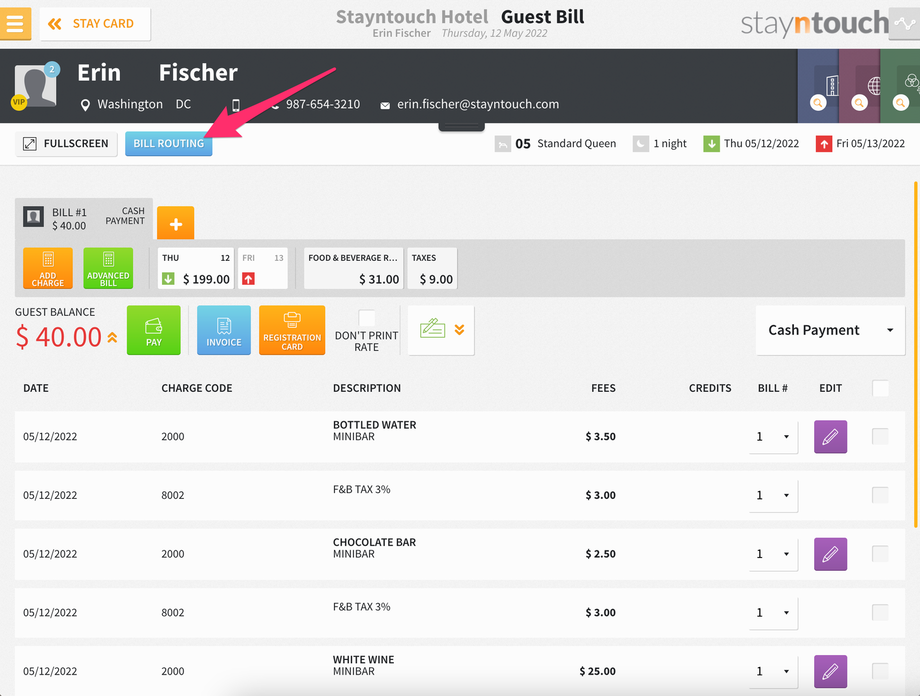Edit the Bottled Water charge
Screen dimensions: 920x696
830,437
